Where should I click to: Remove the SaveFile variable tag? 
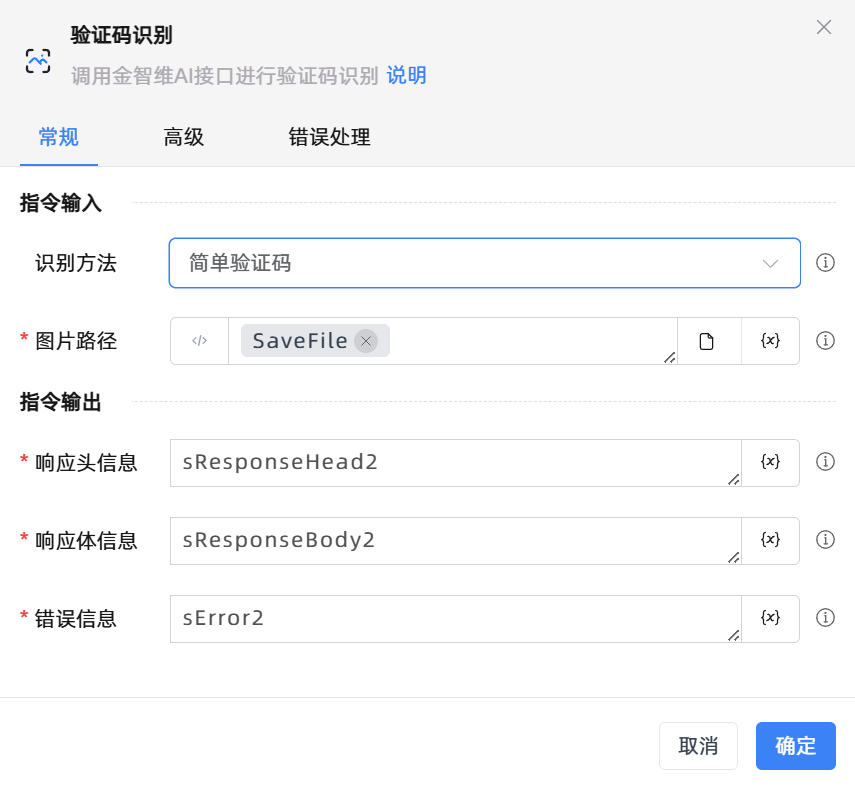(x=366, y=341)
